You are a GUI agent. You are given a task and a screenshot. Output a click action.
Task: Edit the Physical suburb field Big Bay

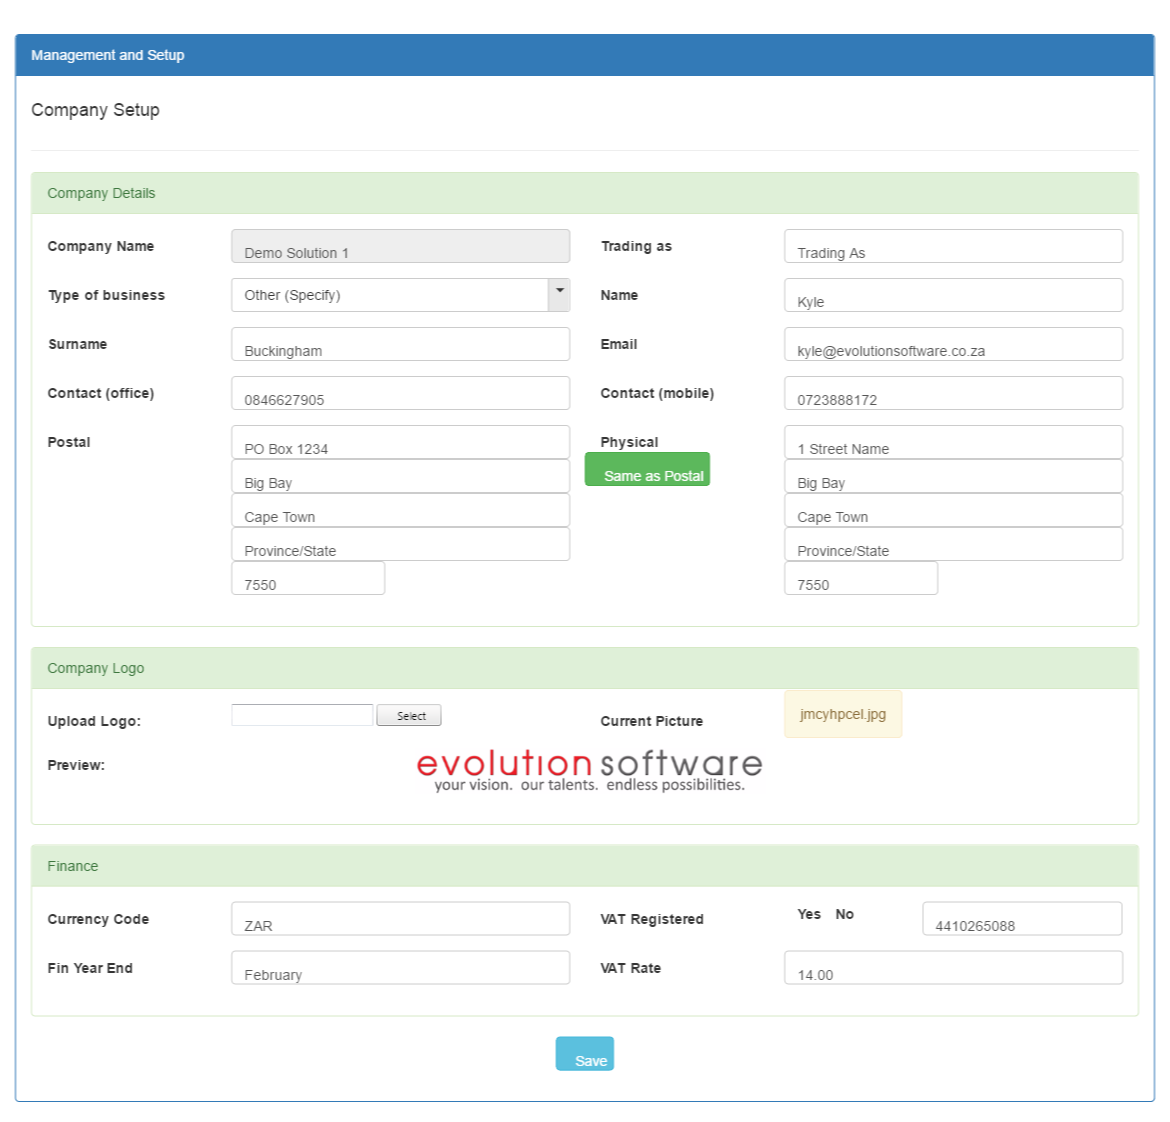click(x=953, y=476)
